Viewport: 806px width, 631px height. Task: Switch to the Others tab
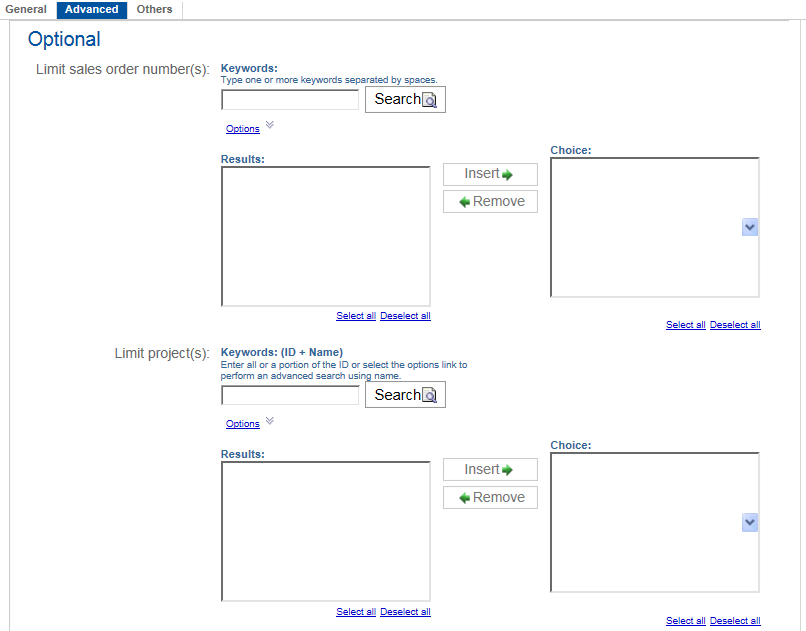coord(154,10)
